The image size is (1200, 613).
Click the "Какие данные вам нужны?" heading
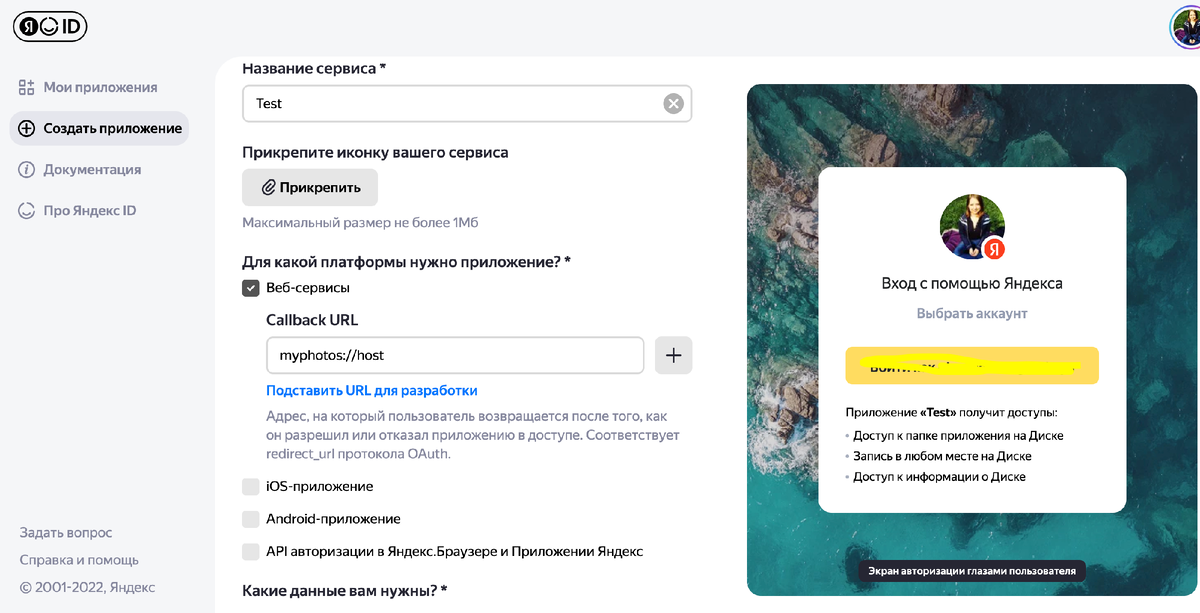coord(344,591)
